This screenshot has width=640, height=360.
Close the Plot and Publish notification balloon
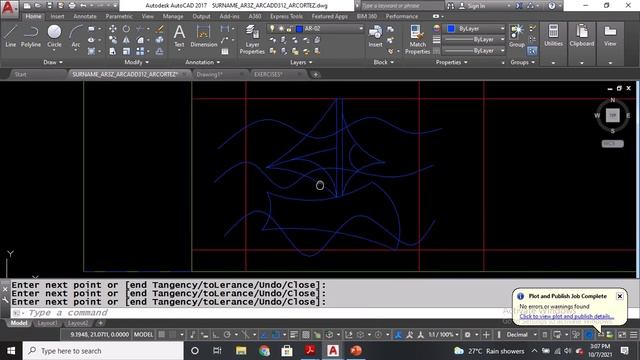(x=620, y=296)
